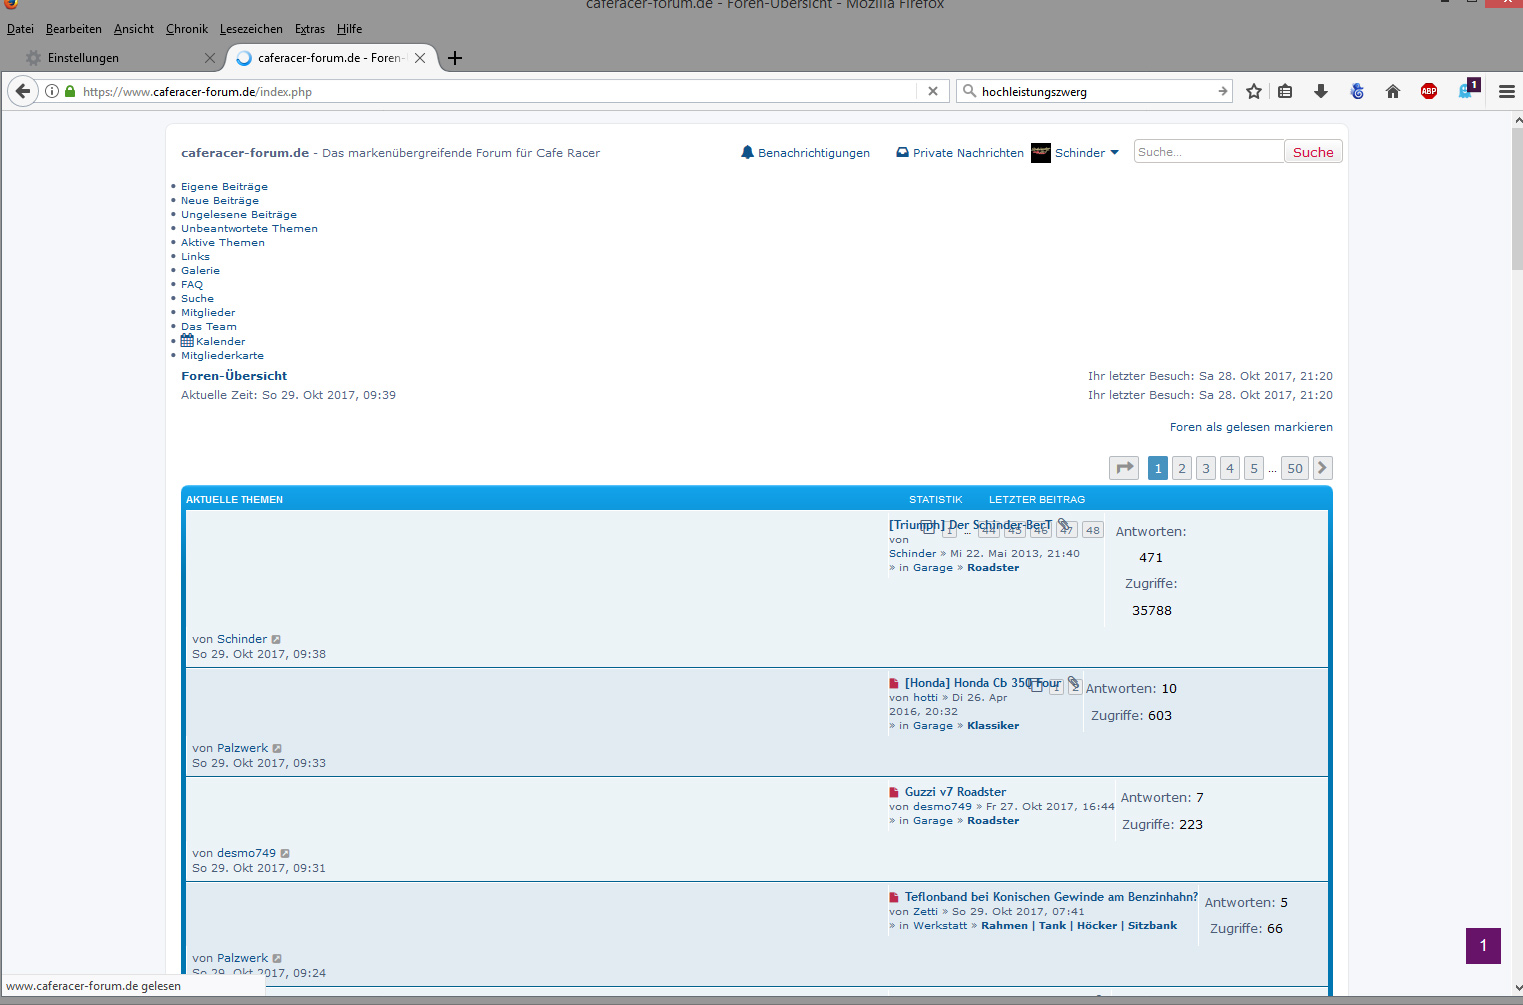Screen dimensions: 1523x1005
Task: Submit search bar go arrow
Action: point(1222,91)
